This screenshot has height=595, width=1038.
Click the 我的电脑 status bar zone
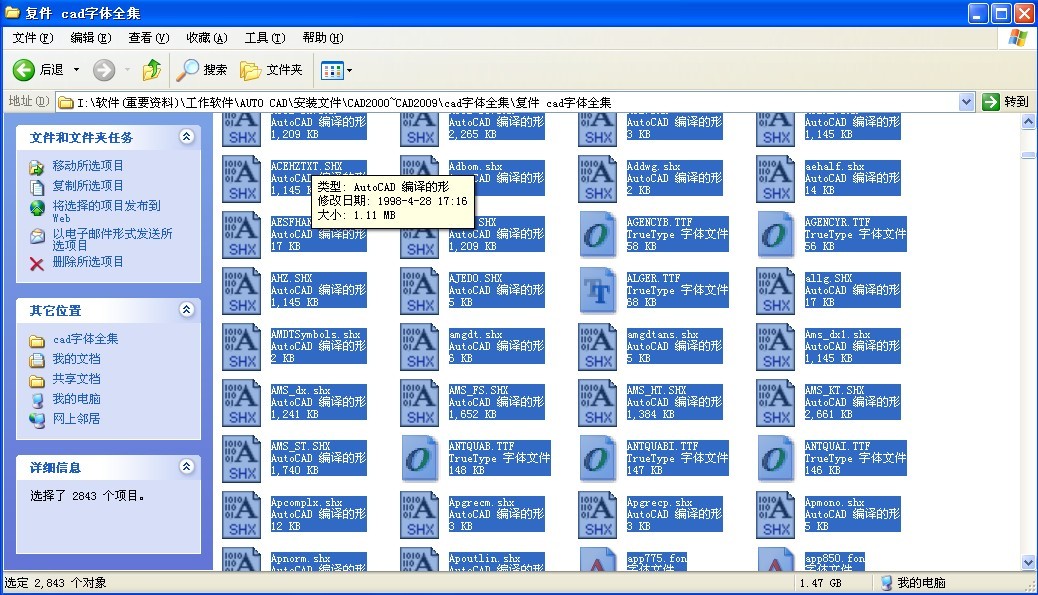(914, 583)
